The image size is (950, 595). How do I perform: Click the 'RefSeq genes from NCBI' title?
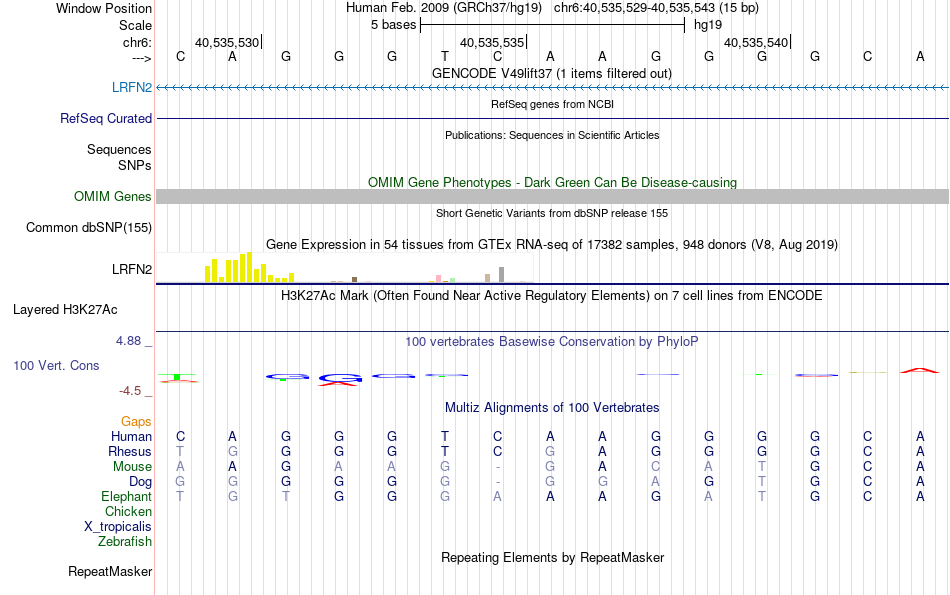pyautogui.click(x=552, y=104)
